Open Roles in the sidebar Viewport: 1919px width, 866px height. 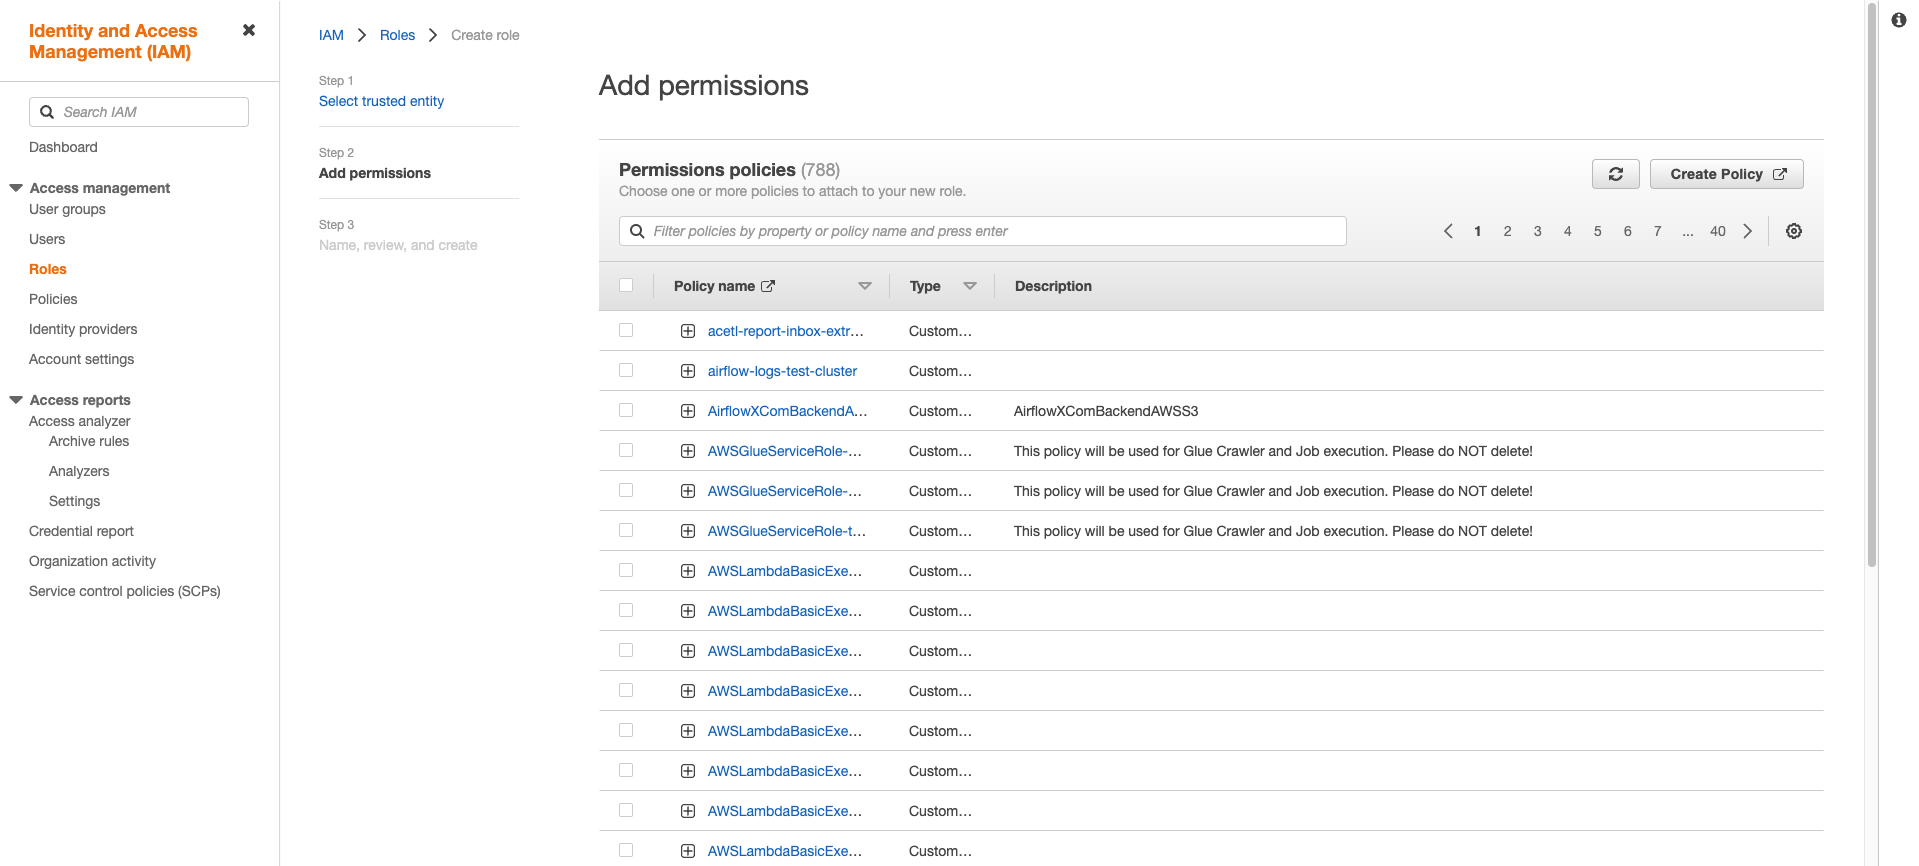click(x=48, y=269)
